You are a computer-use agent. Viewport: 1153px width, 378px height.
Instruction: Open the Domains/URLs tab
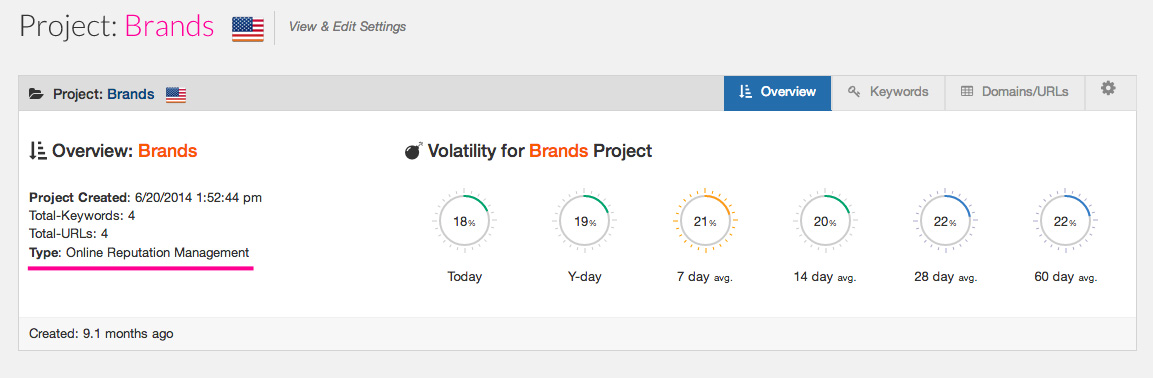point(1015,93)
